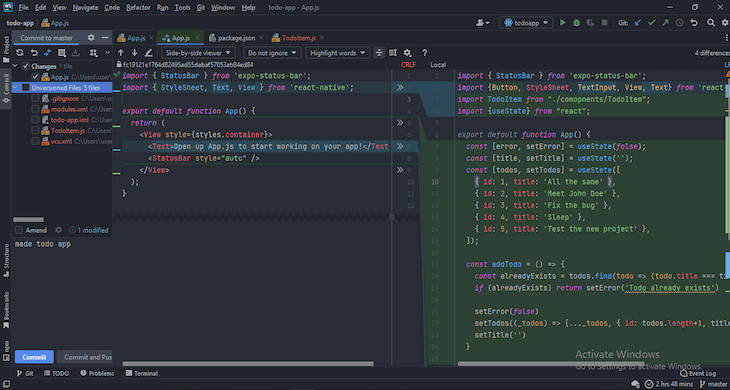Click the commit file list horizontal scrollbar
This screenshot has height=390, width=730.
28,219
